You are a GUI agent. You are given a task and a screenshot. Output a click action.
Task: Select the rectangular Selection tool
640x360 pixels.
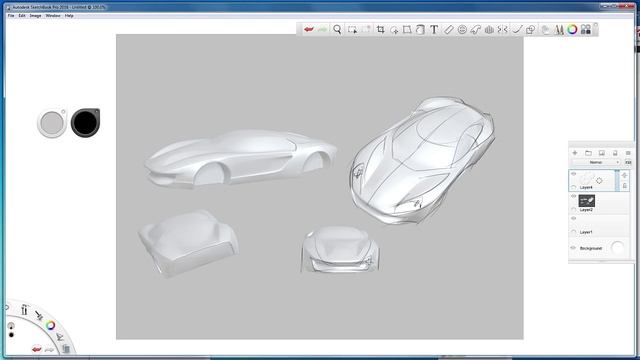point(352,29)
